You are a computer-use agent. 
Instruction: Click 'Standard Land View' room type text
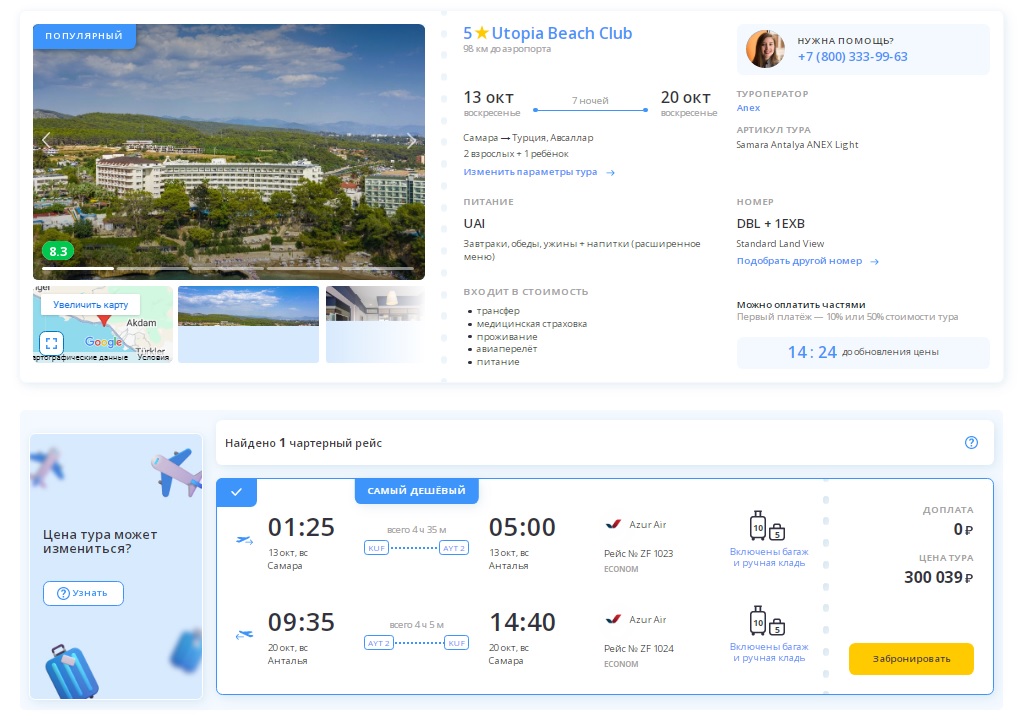[x=780, y=244]
